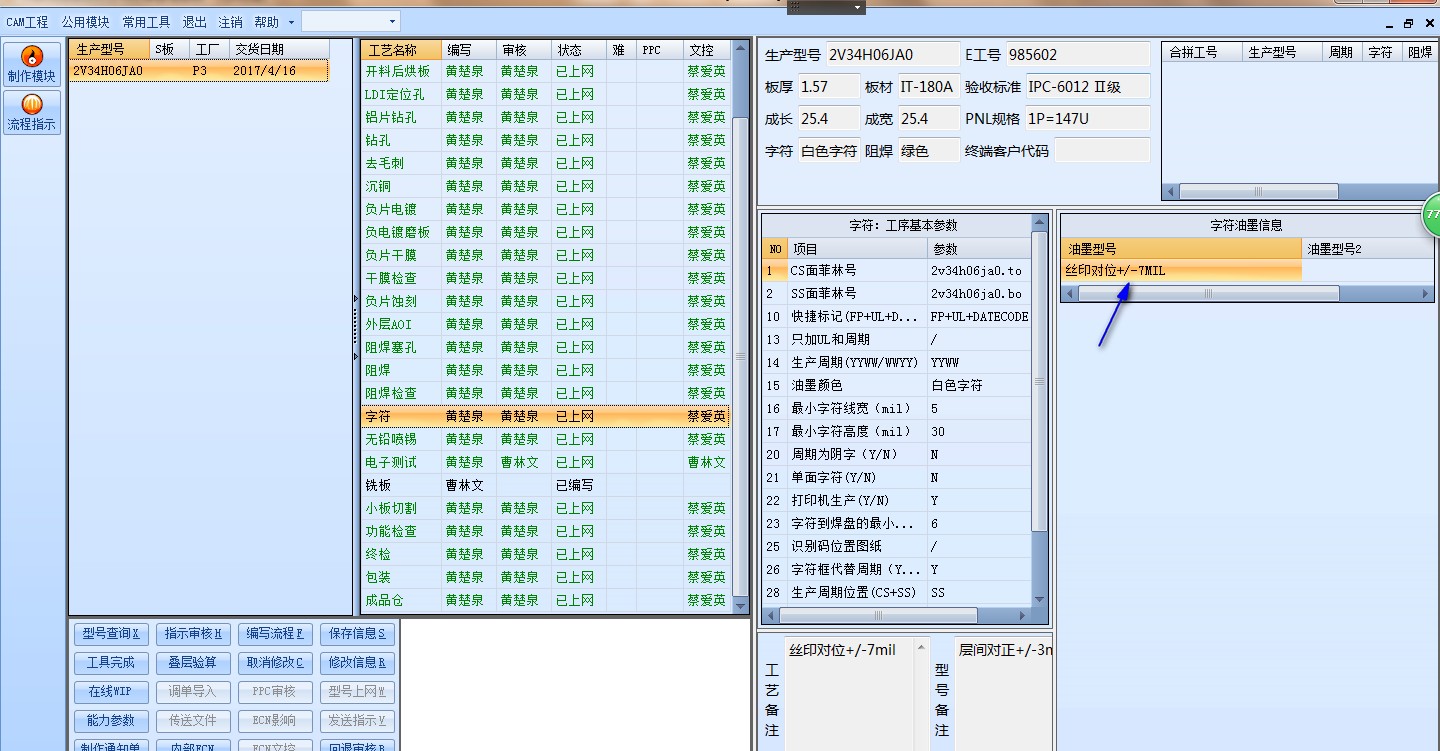Viewport: 1440px width, 751px height.
Task: Select the 最小字符线宽(mil) parameter row
Action: pyautogui.click(x=897, y=409)
